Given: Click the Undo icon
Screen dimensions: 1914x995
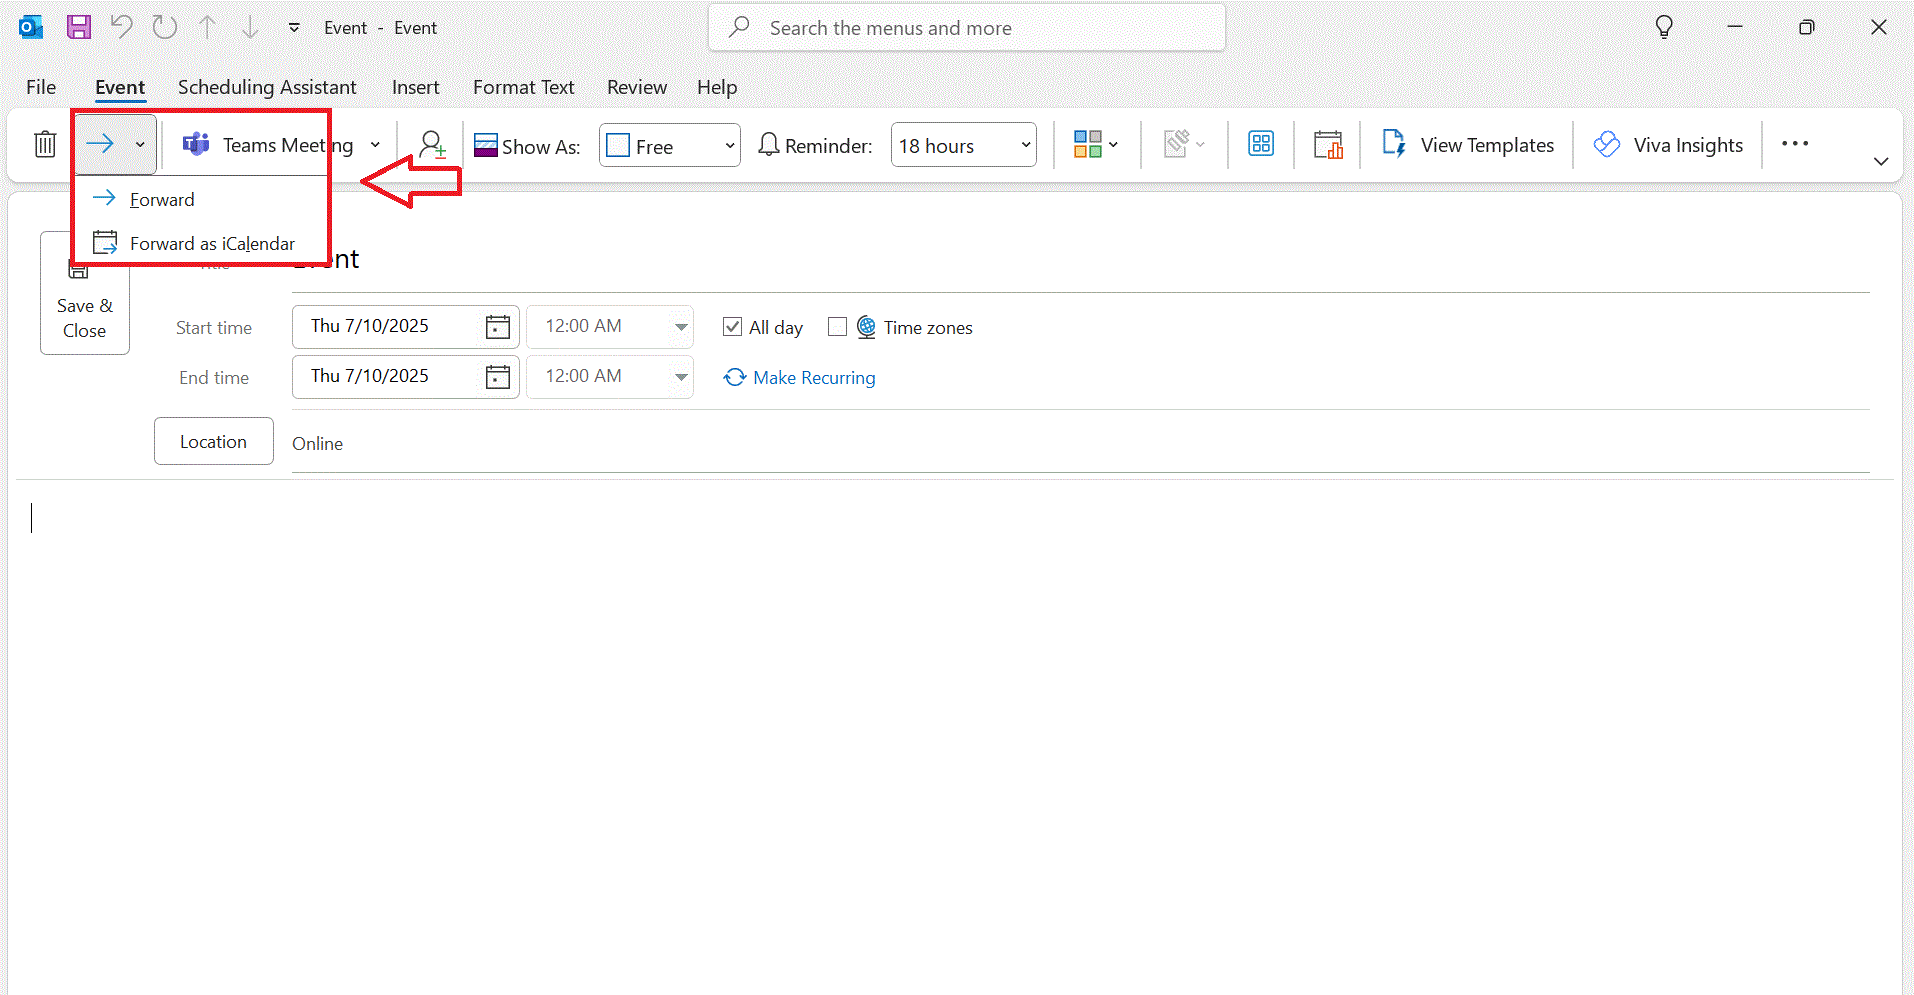Looking at the screenshot, I should 121,27.
